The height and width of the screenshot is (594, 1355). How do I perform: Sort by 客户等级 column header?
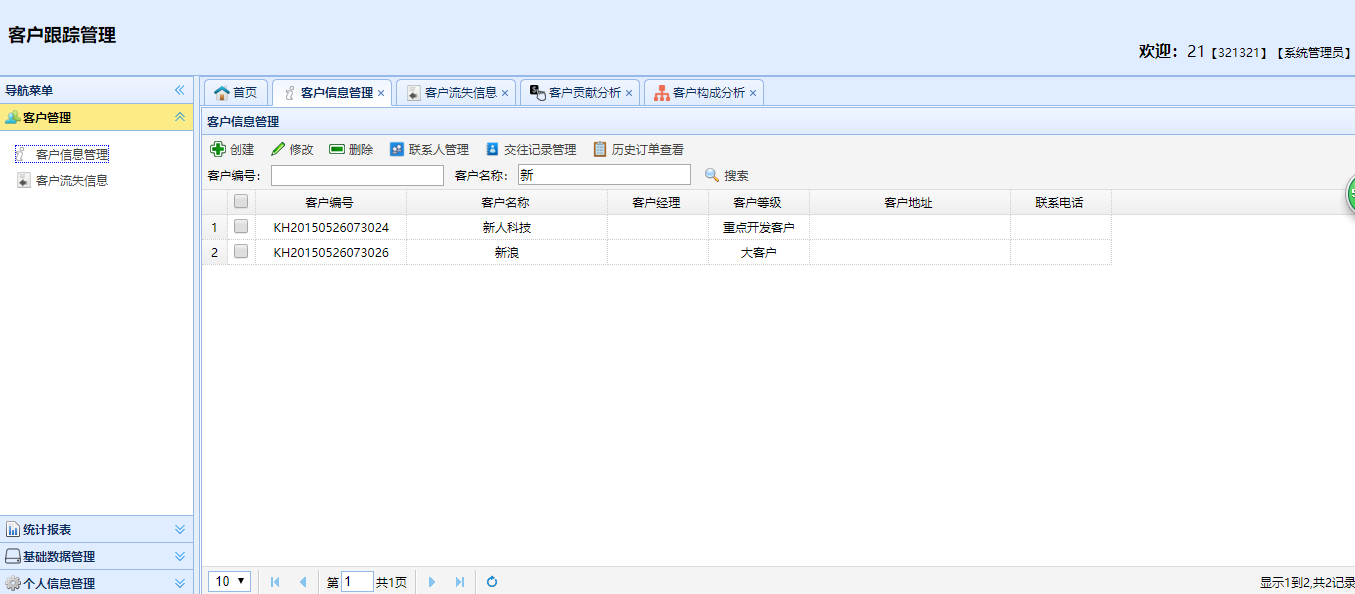click(758, 202)
